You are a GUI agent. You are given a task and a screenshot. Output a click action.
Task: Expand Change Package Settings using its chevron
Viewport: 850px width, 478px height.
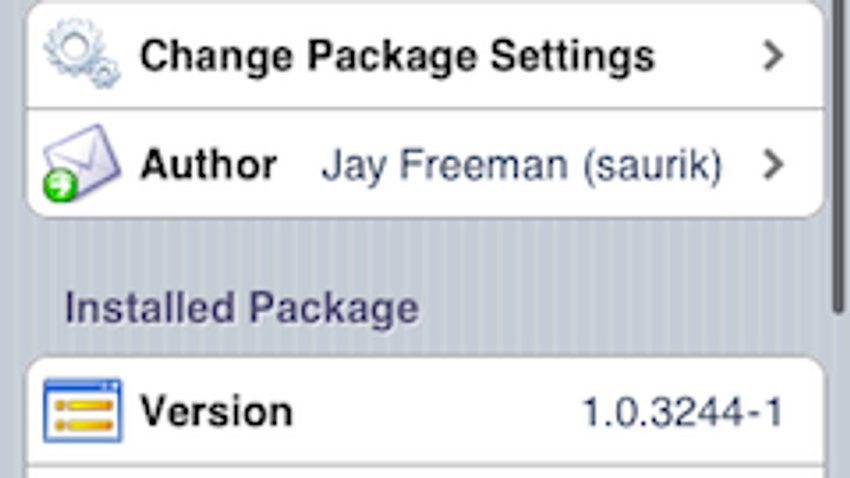click(x=773, y=55)
